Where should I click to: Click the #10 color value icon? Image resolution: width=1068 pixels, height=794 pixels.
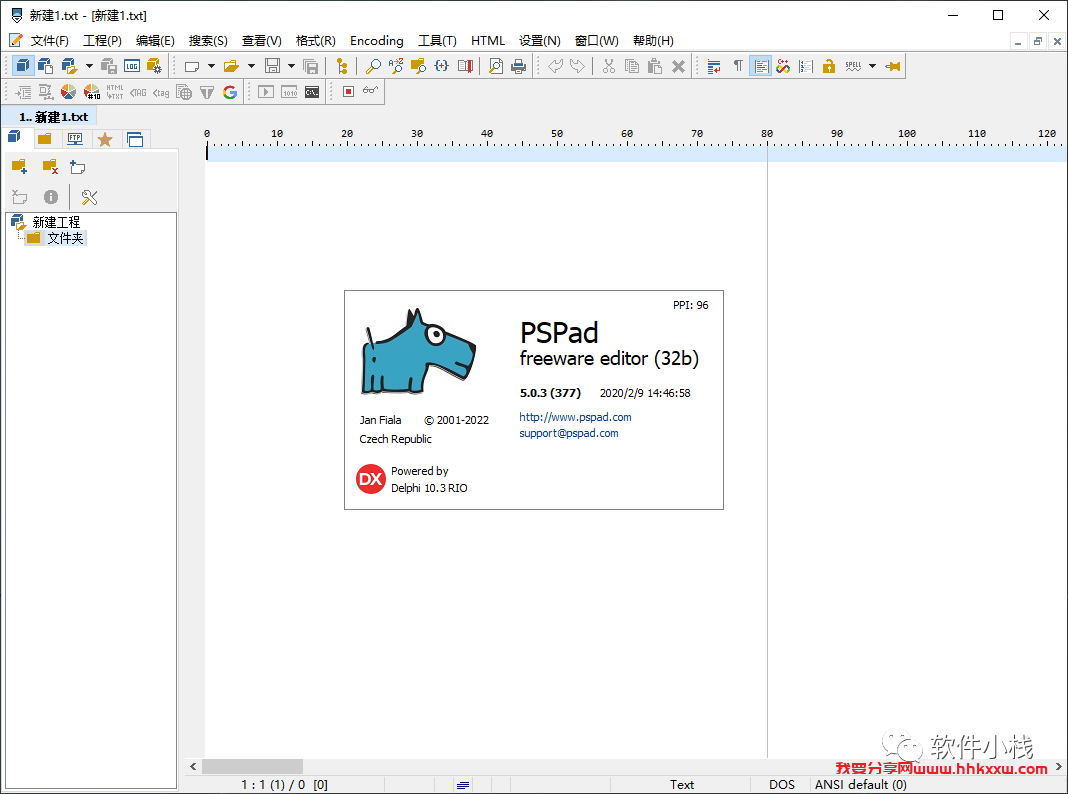(92, 92)
